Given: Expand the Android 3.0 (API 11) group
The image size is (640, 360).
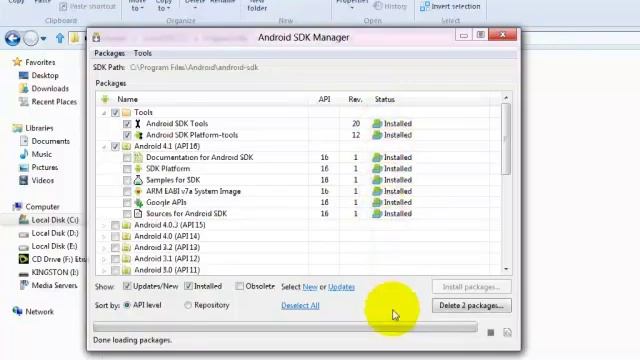Looking at the screenshot, I should (x=104, y=270).
